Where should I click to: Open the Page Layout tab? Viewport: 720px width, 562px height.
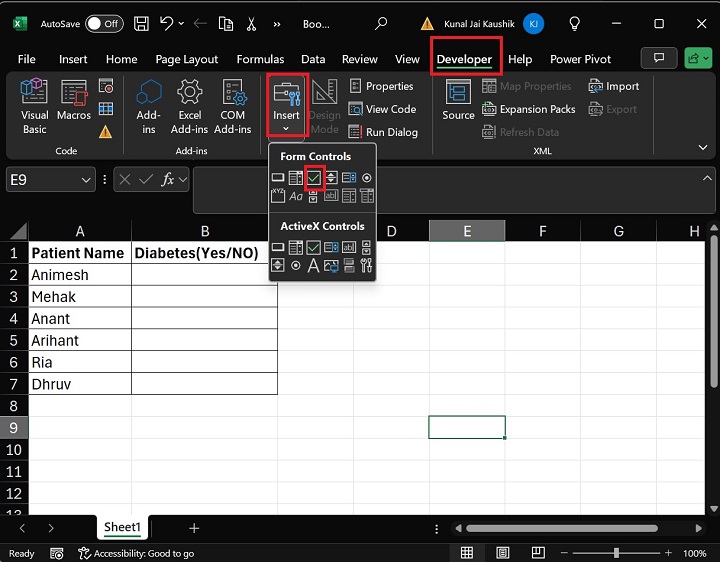coord(187,59)
